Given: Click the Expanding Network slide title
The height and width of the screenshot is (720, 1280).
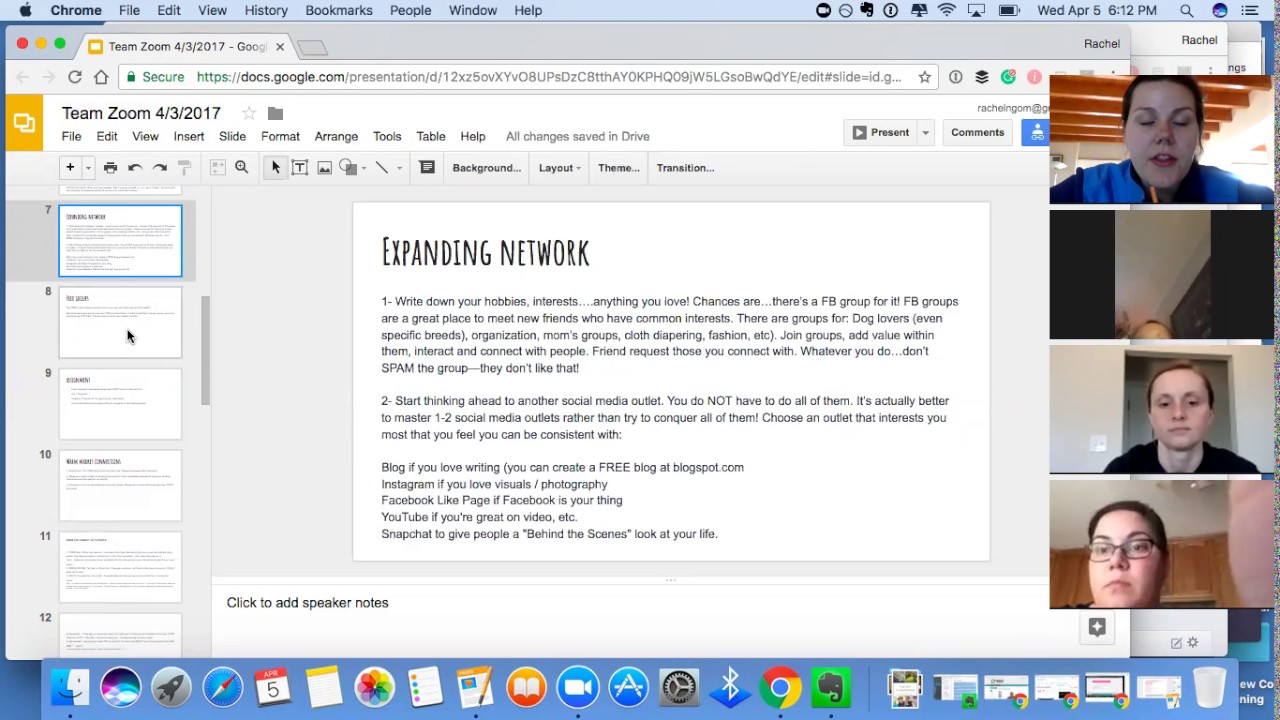Looking at the screenshot, I should point(485,252).
